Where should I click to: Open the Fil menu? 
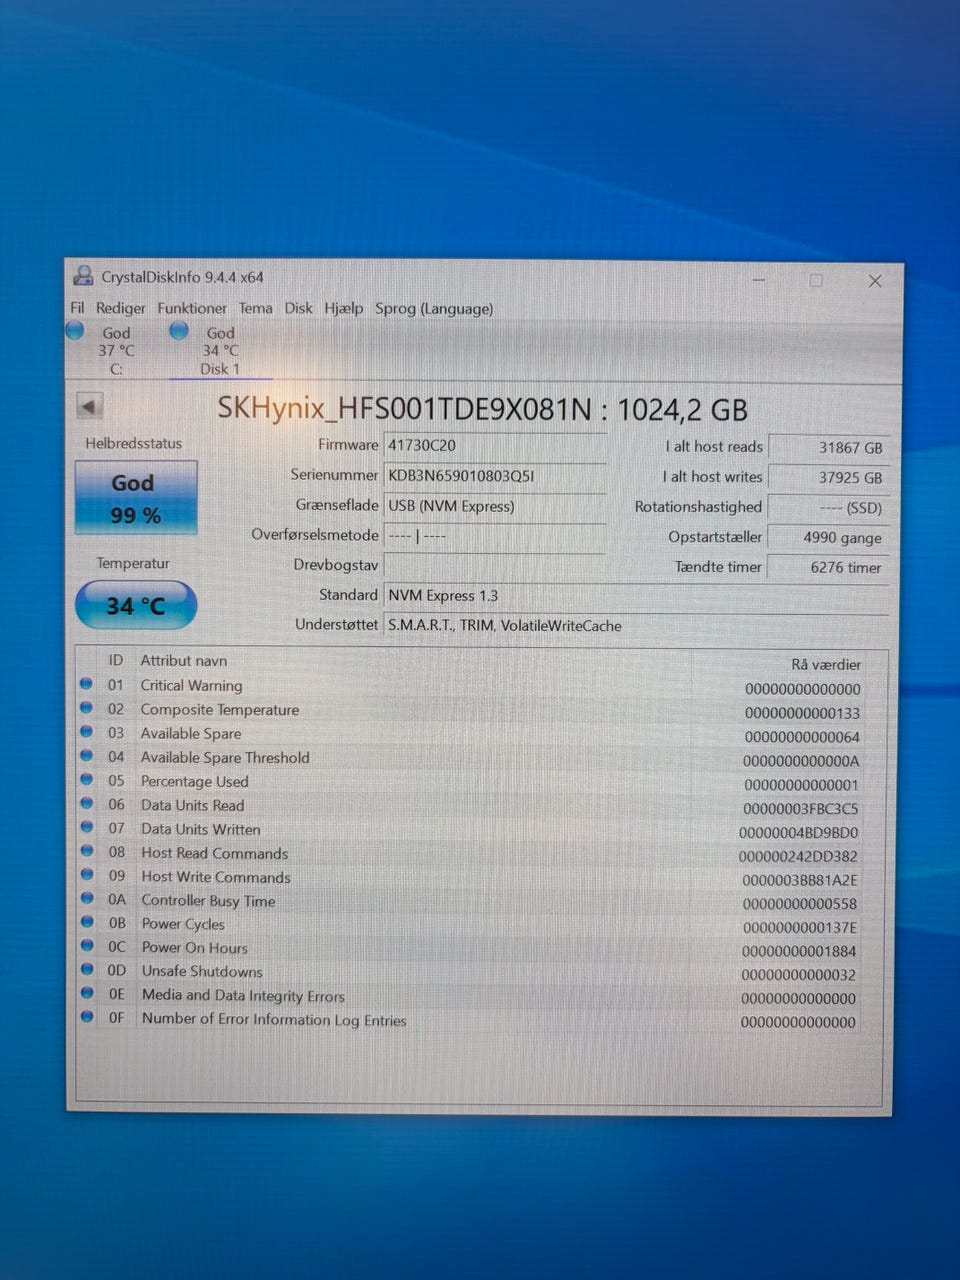point(77,308)
